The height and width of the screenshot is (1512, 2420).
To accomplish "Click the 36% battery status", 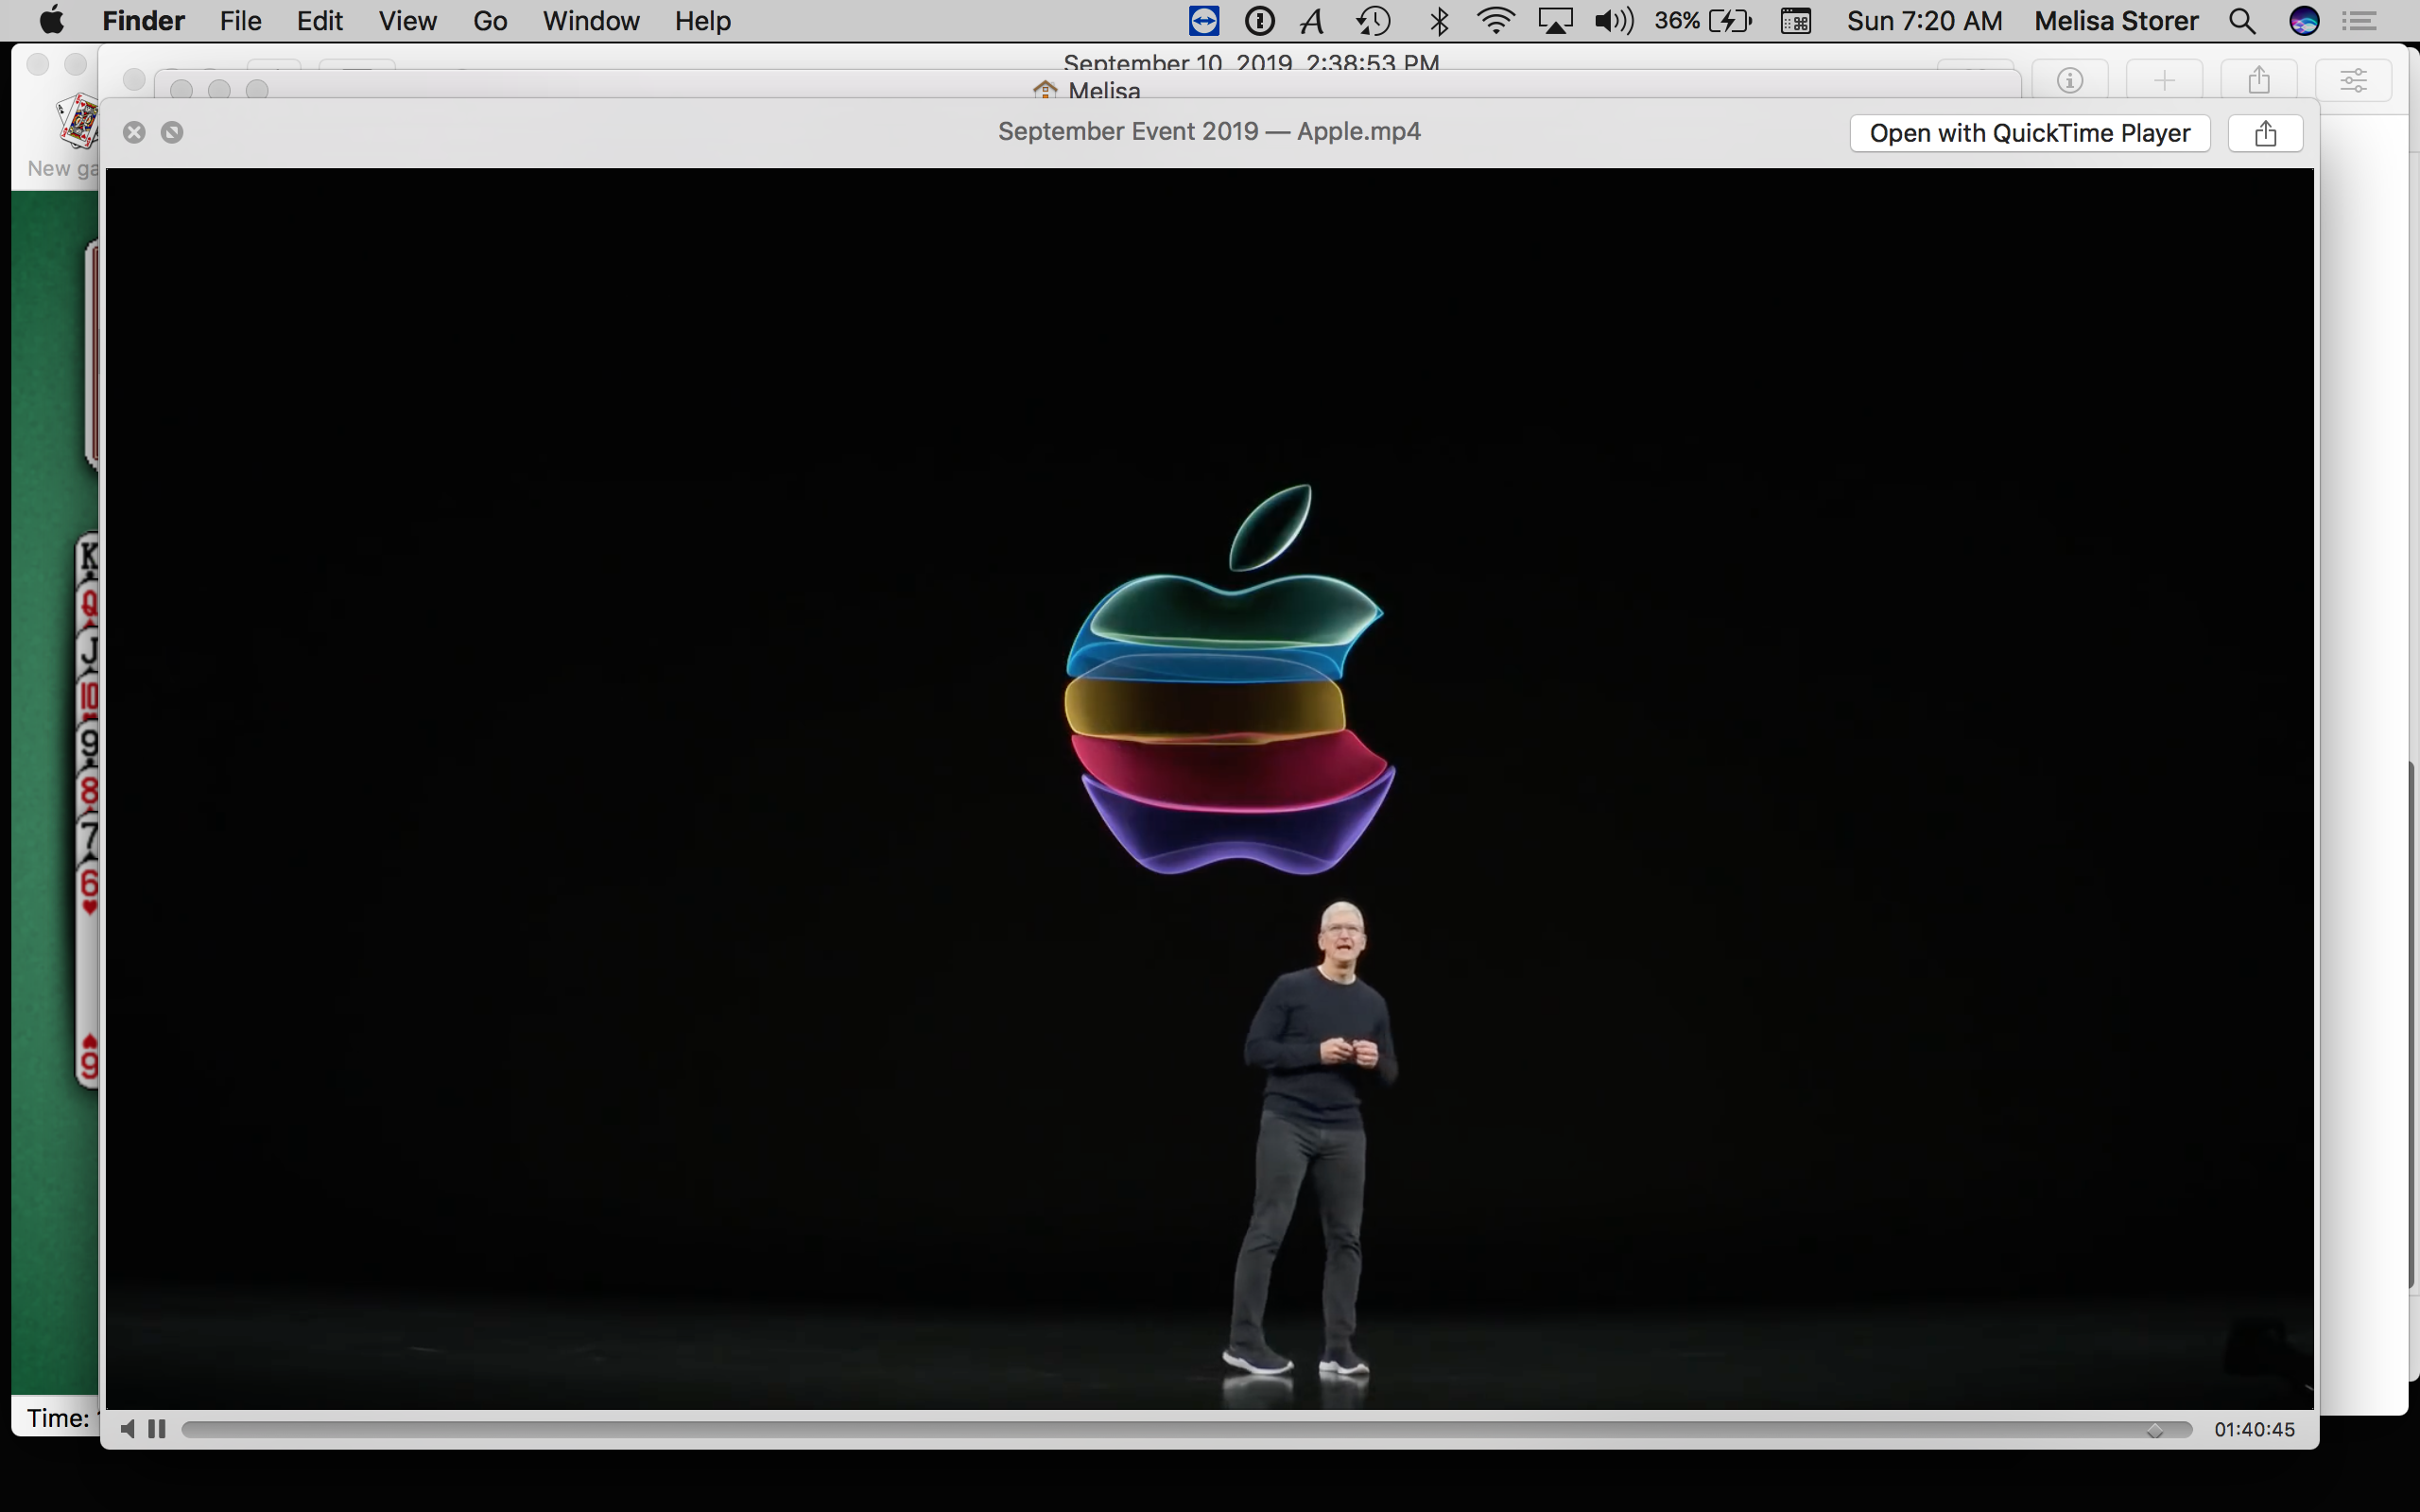I will (1703, 21).
